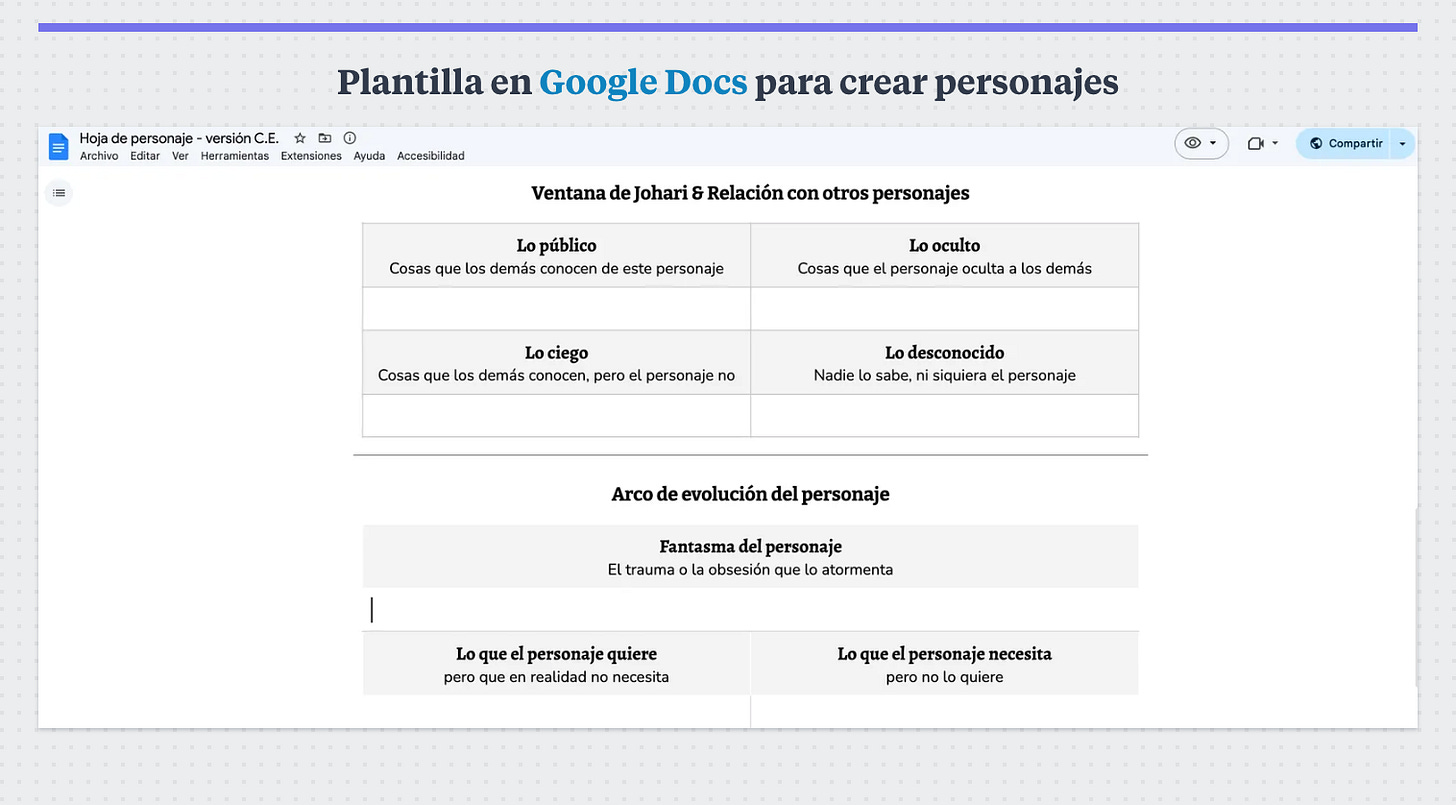Click the slide title Plantilla en Google Docs
Viewport: 1456px width, 805px height.
click(728, 82)
